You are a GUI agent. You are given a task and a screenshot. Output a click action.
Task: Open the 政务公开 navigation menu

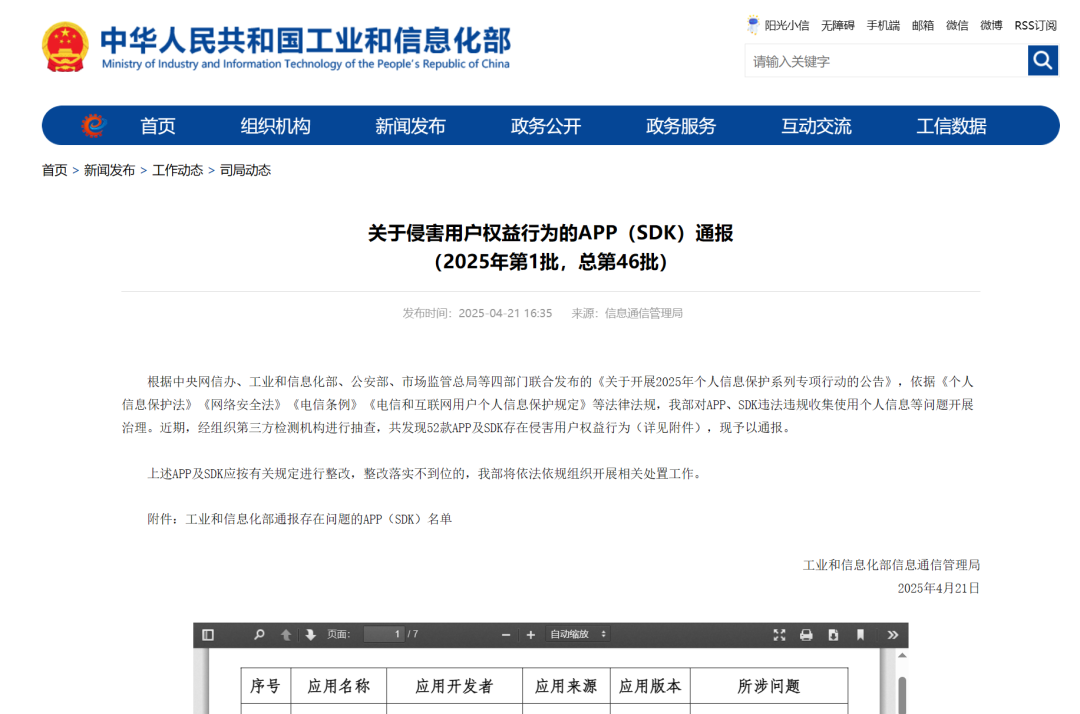tap(546, 126)
